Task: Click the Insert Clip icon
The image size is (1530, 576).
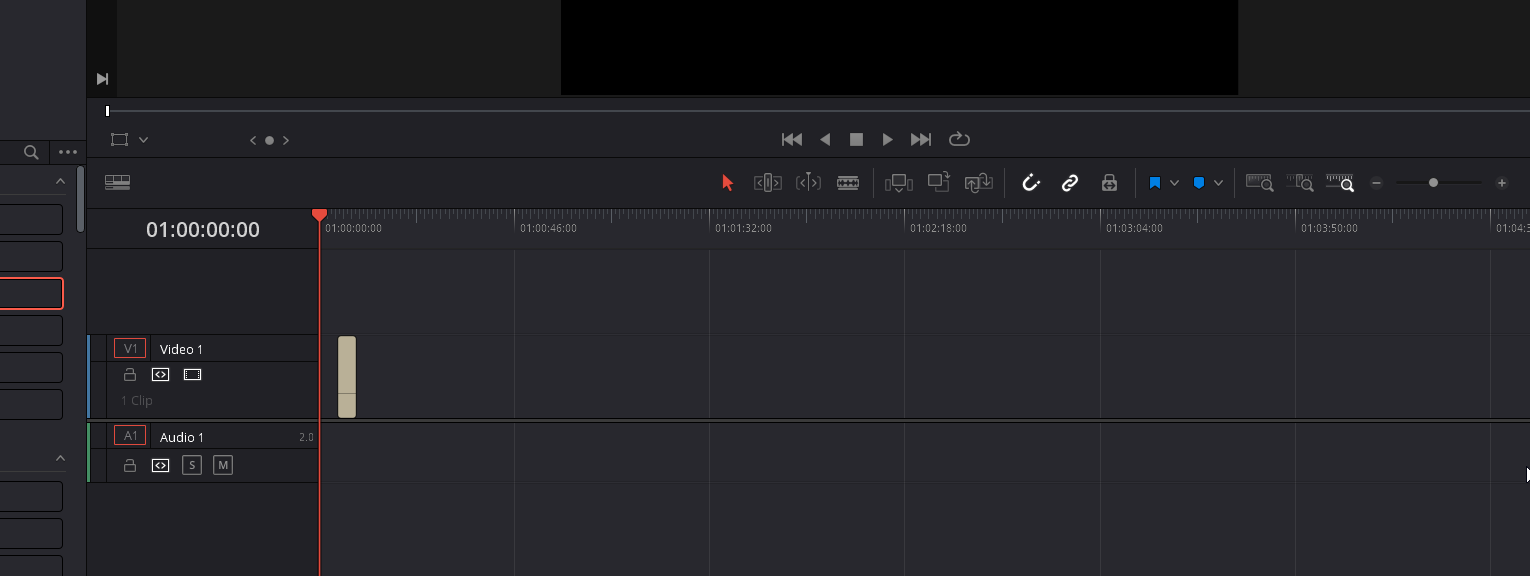Action: pyautogui.click(x=899, y=183)
